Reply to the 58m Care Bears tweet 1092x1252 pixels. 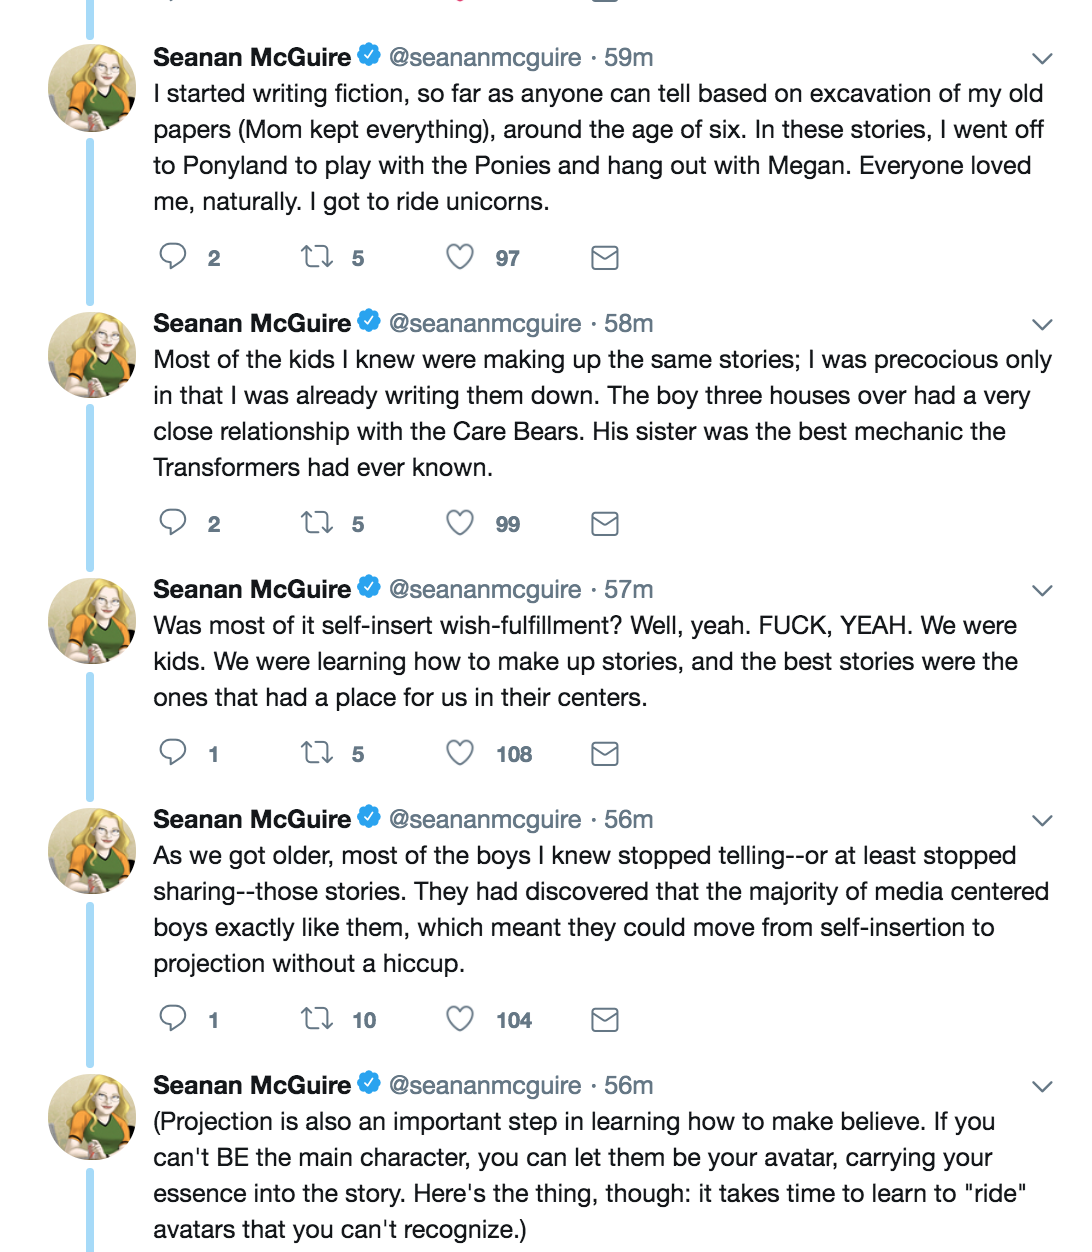pyautogui.click(x=173, y=523)
